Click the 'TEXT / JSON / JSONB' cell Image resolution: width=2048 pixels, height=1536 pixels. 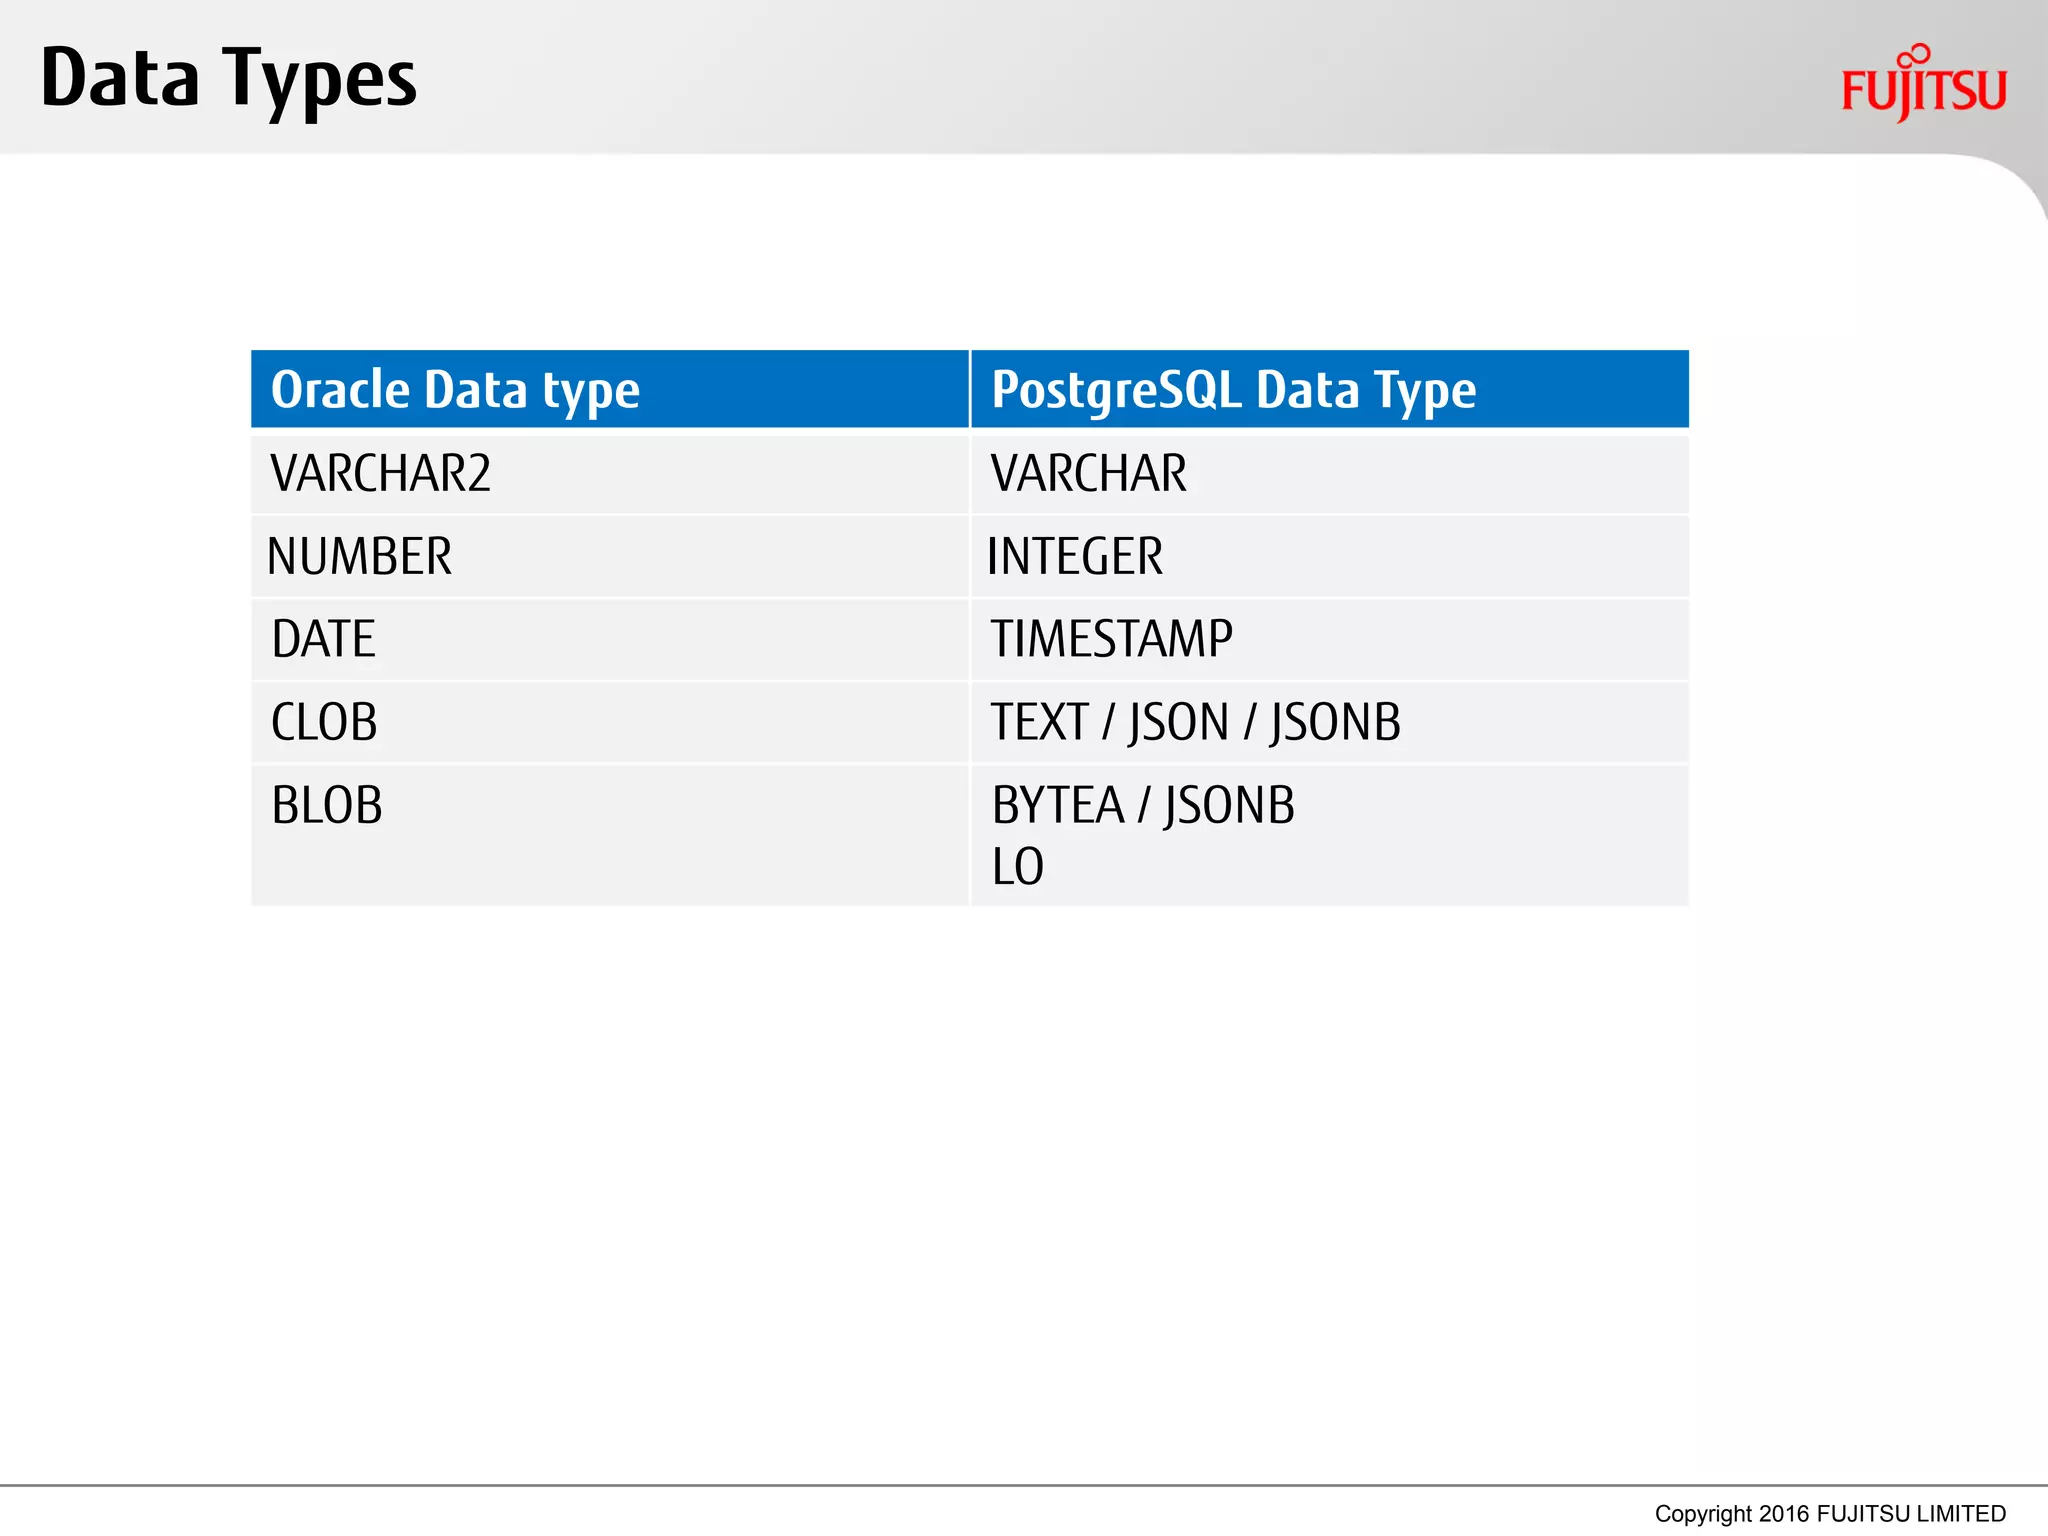1330,723
